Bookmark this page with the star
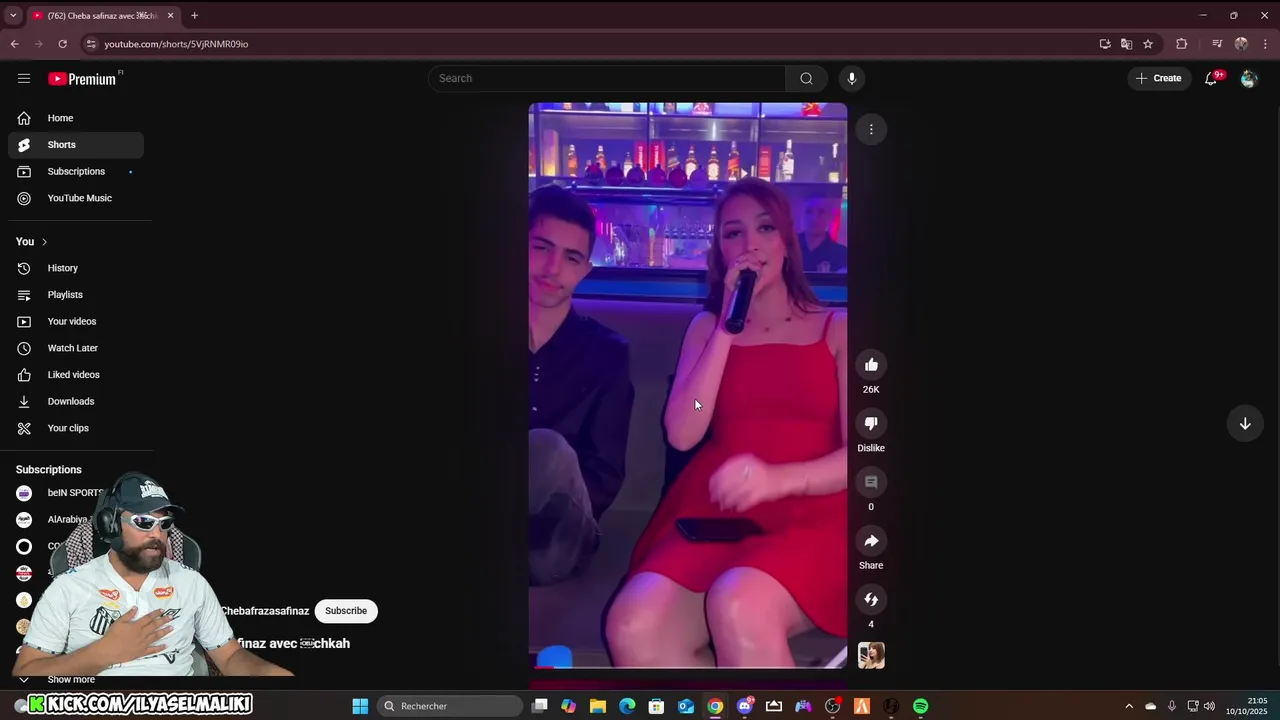The image size is (1280, 720). pyautogui.click(x=1148, y=44)
